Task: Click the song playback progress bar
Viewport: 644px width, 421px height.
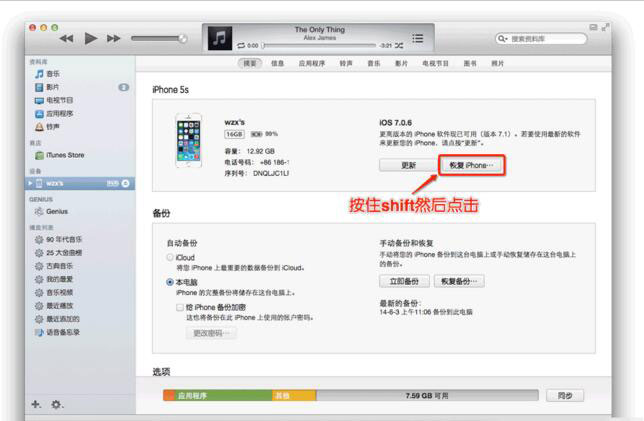Action: click(x=319, y=46)
